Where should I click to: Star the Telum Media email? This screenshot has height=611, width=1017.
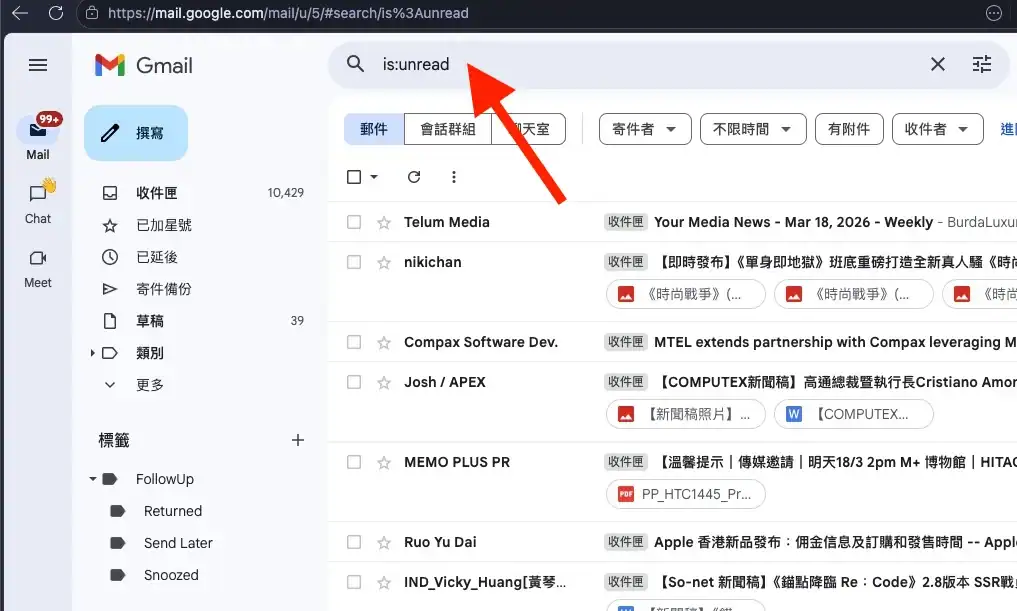[383, 222]
